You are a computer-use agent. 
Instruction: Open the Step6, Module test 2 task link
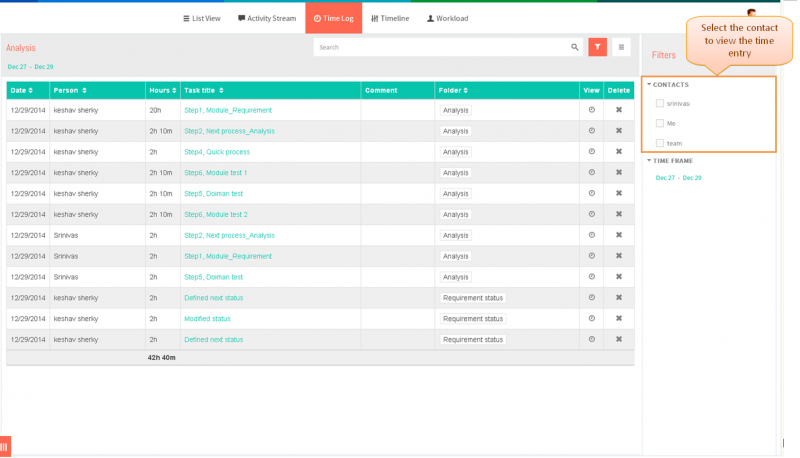tap(216, 215)
